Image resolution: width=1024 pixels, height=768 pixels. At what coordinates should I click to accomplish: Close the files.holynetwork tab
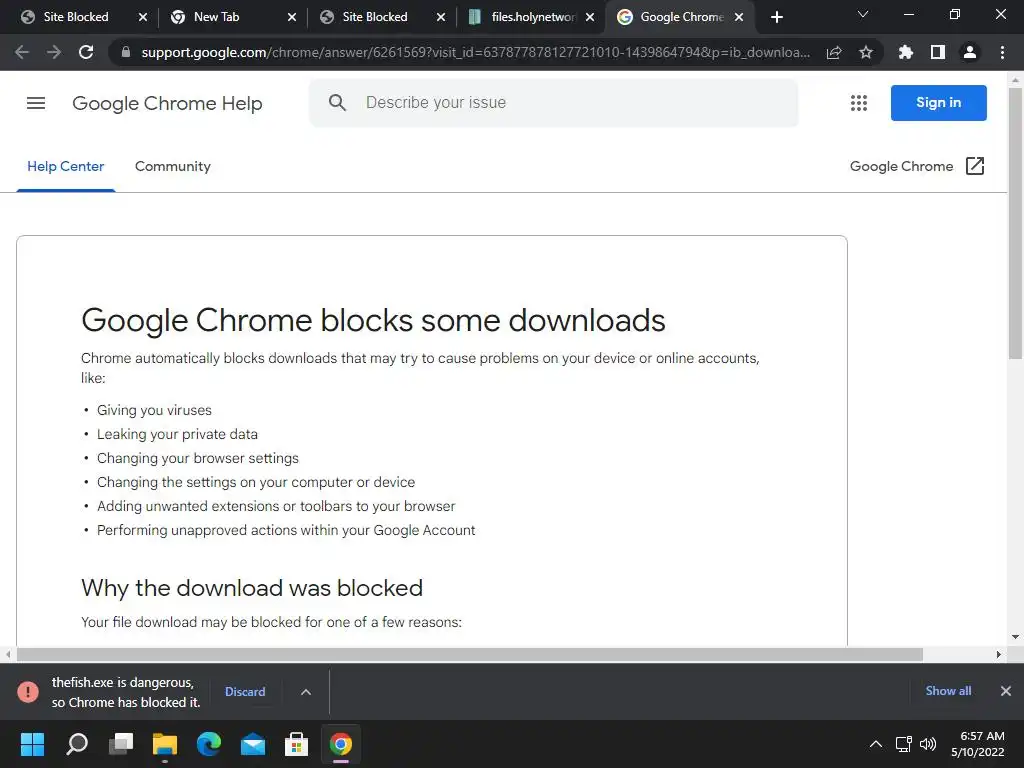click(x=590, y=17)
